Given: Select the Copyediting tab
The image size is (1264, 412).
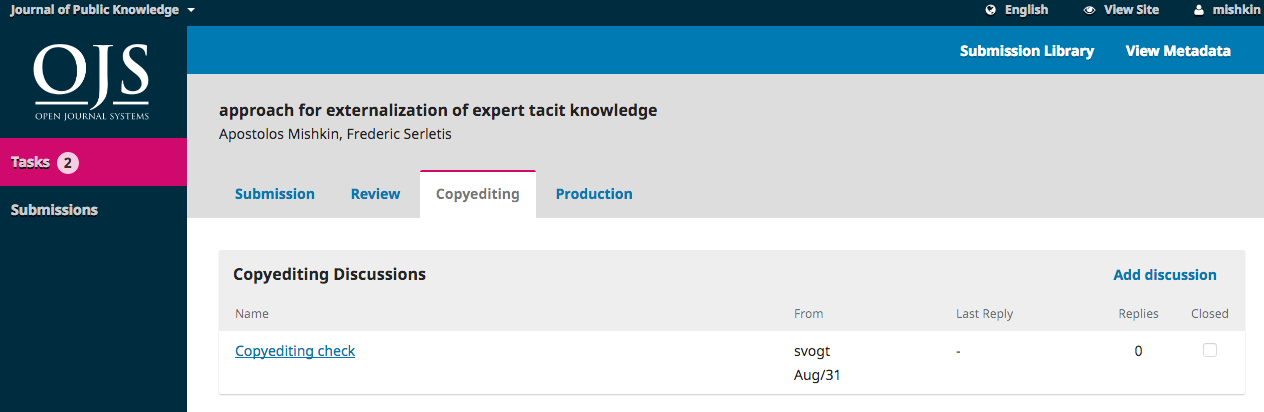Looking at the screenshot, I should [x=478, y=194].
